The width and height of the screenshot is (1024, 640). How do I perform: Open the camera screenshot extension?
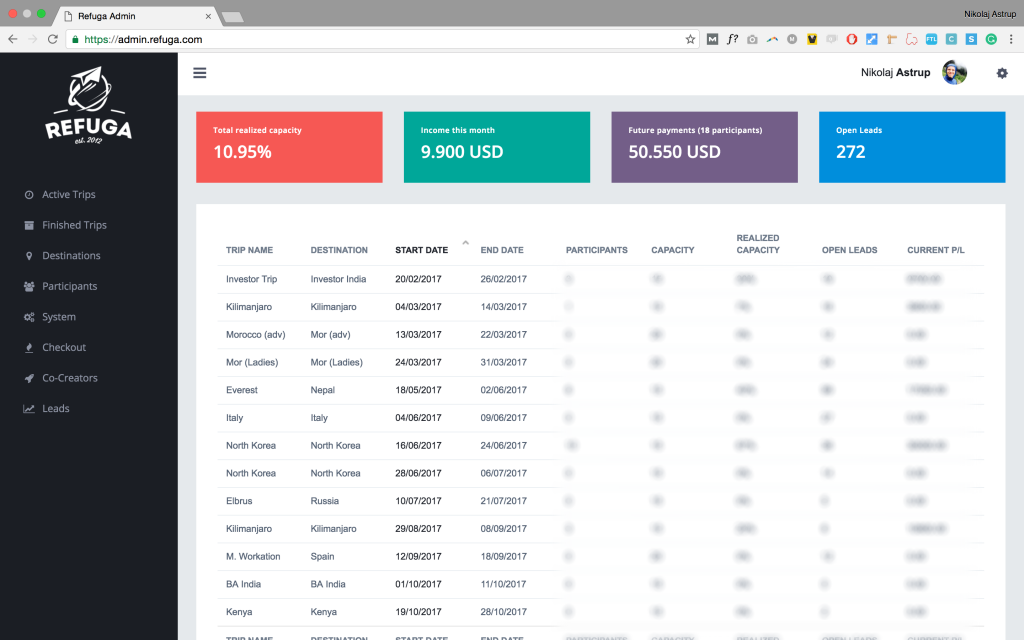pyautogui.click(x=752, y=39)
